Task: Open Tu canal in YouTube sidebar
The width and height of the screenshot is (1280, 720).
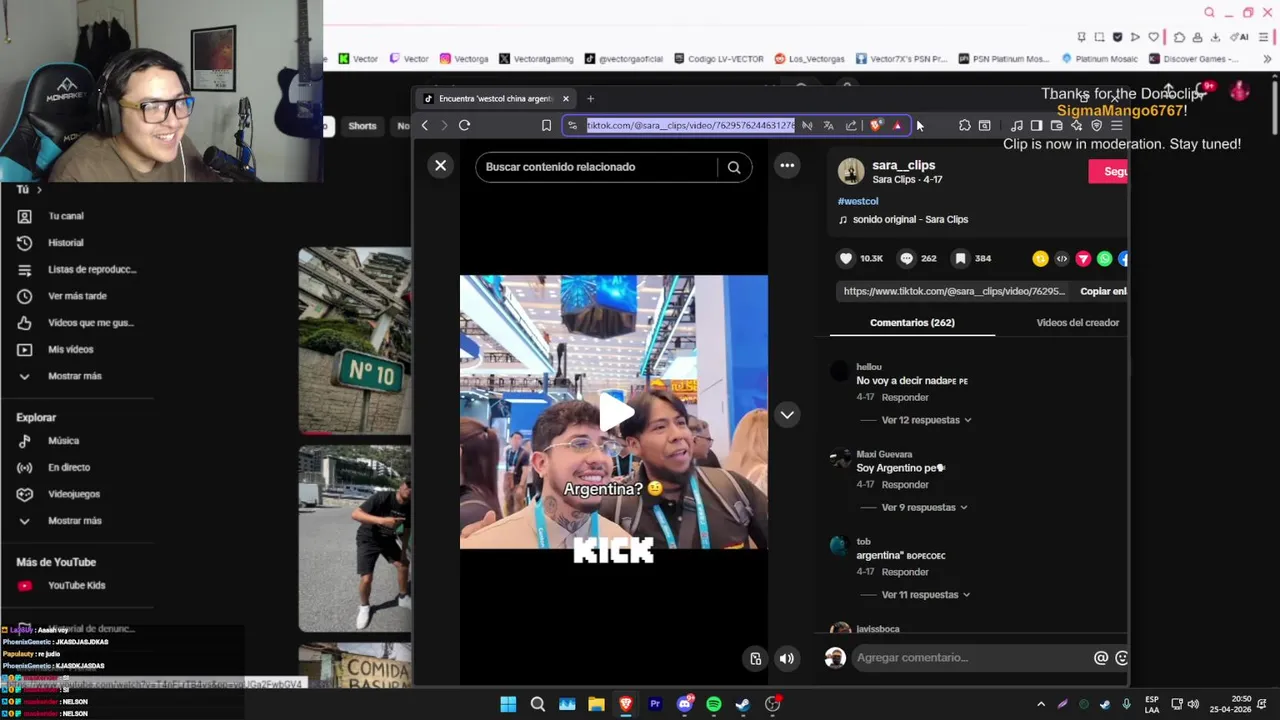Action: [x=66, y=216]
